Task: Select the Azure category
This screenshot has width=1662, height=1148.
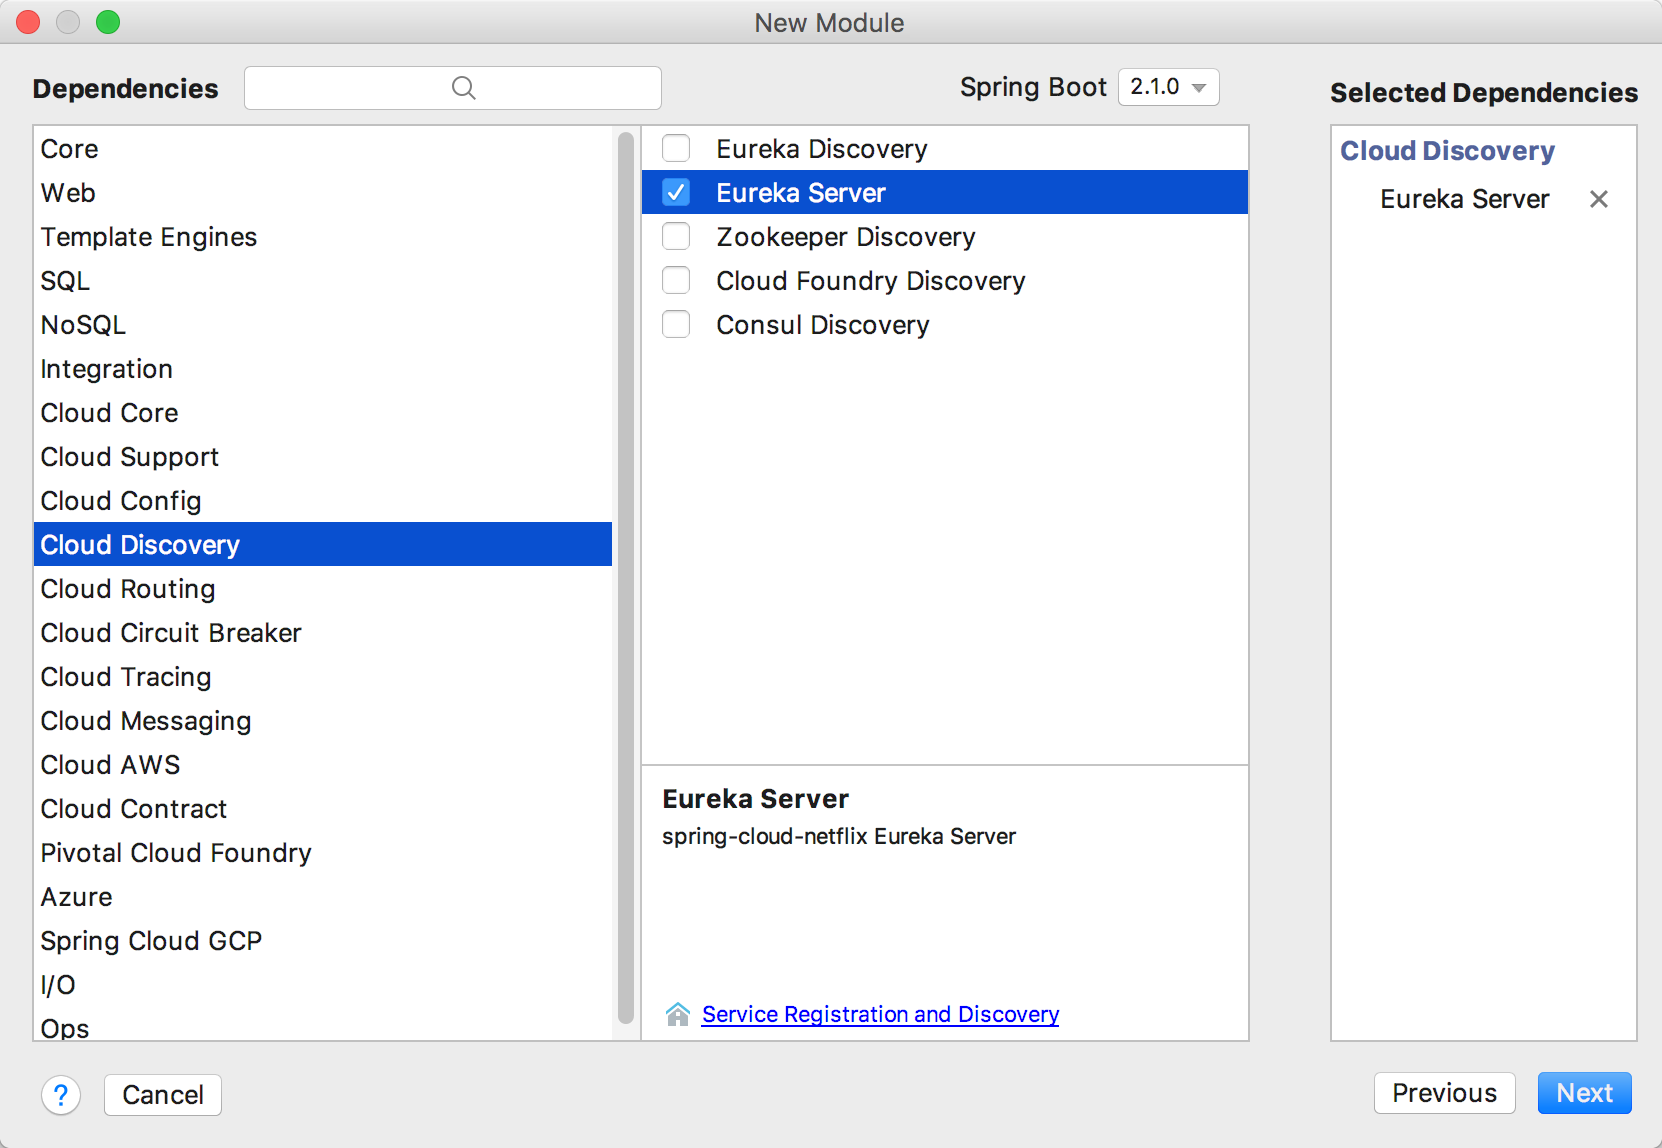Action: point(323,897)
